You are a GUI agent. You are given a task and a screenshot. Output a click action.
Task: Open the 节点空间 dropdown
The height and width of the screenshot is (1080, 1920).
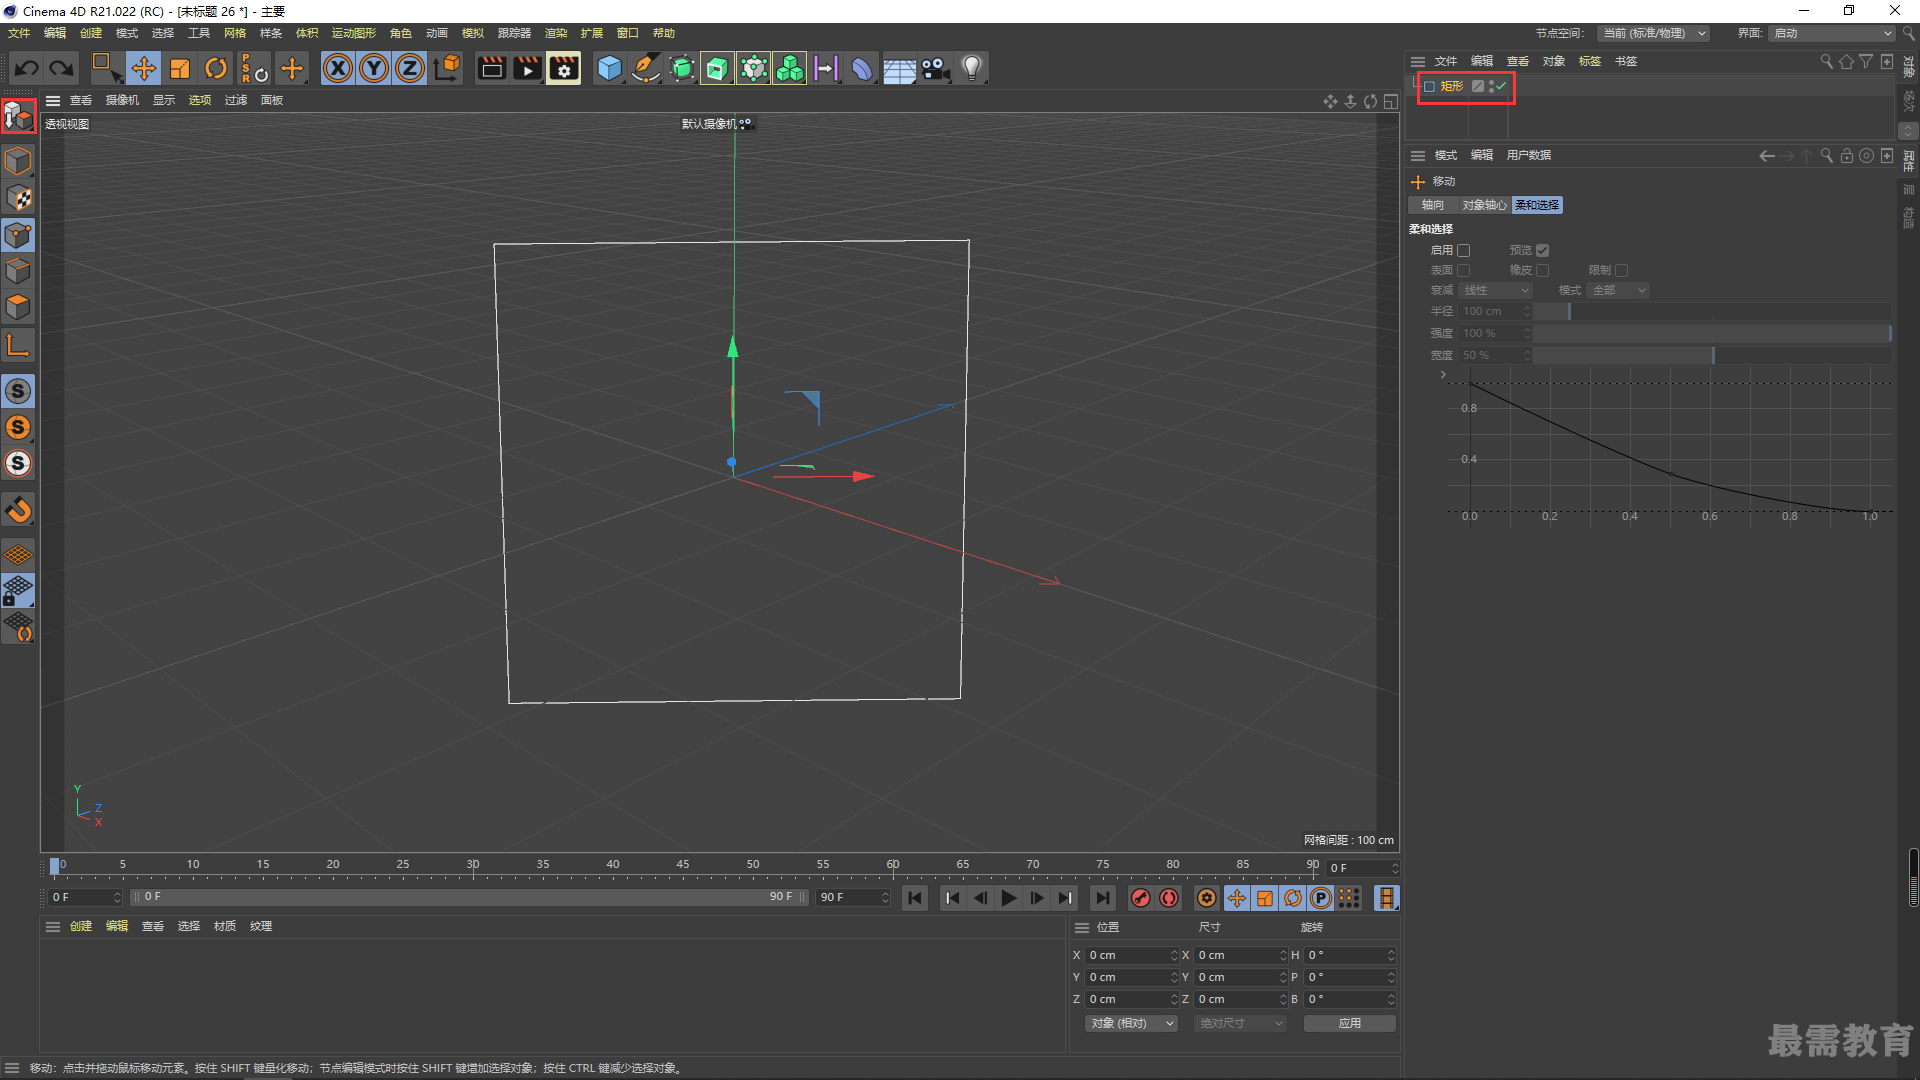1653,33
